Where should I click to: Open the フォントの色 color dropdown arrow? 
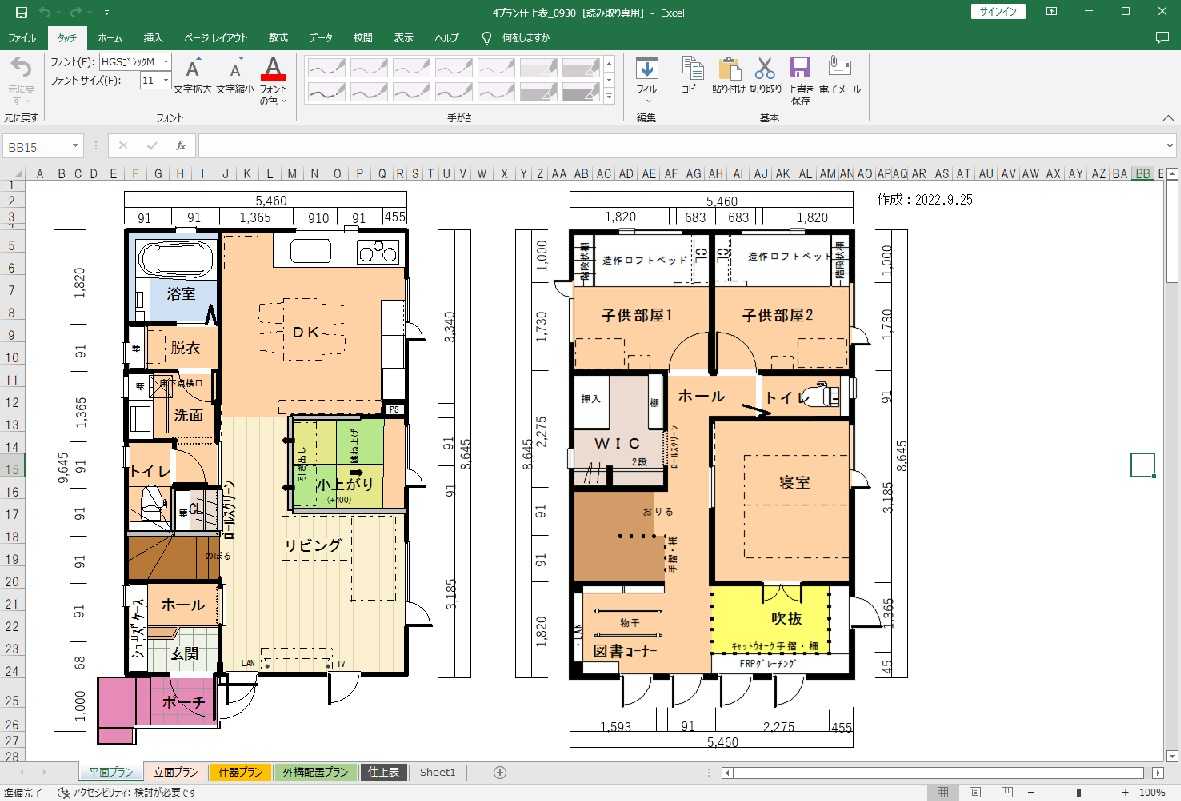point(285,101)
